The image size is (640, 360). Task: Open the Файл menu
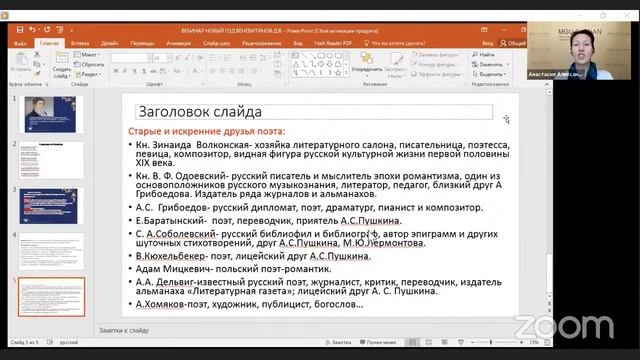coord(20,43)
